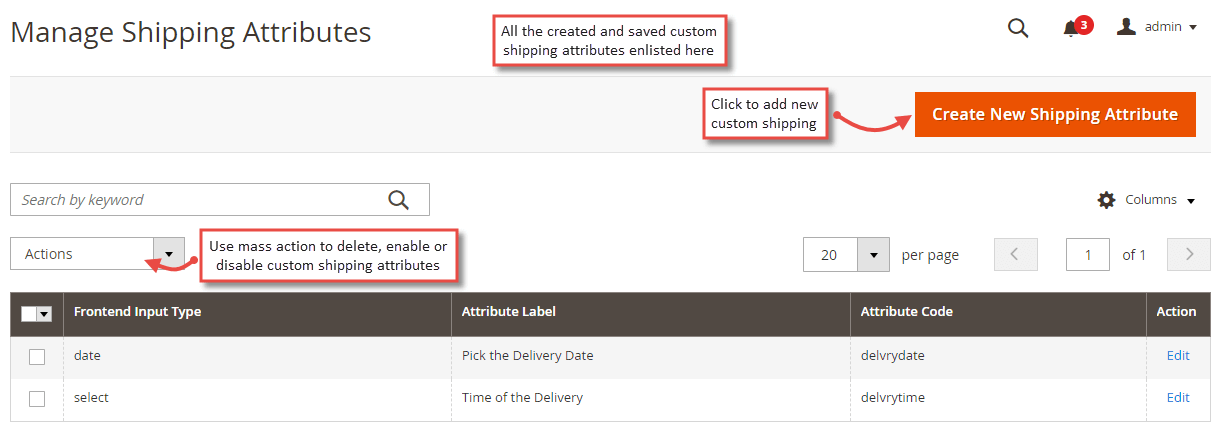This screenshot has width=1221, height=432.
Task: Open the Actions mass action dropdown
Action: [x=97, y=254]
